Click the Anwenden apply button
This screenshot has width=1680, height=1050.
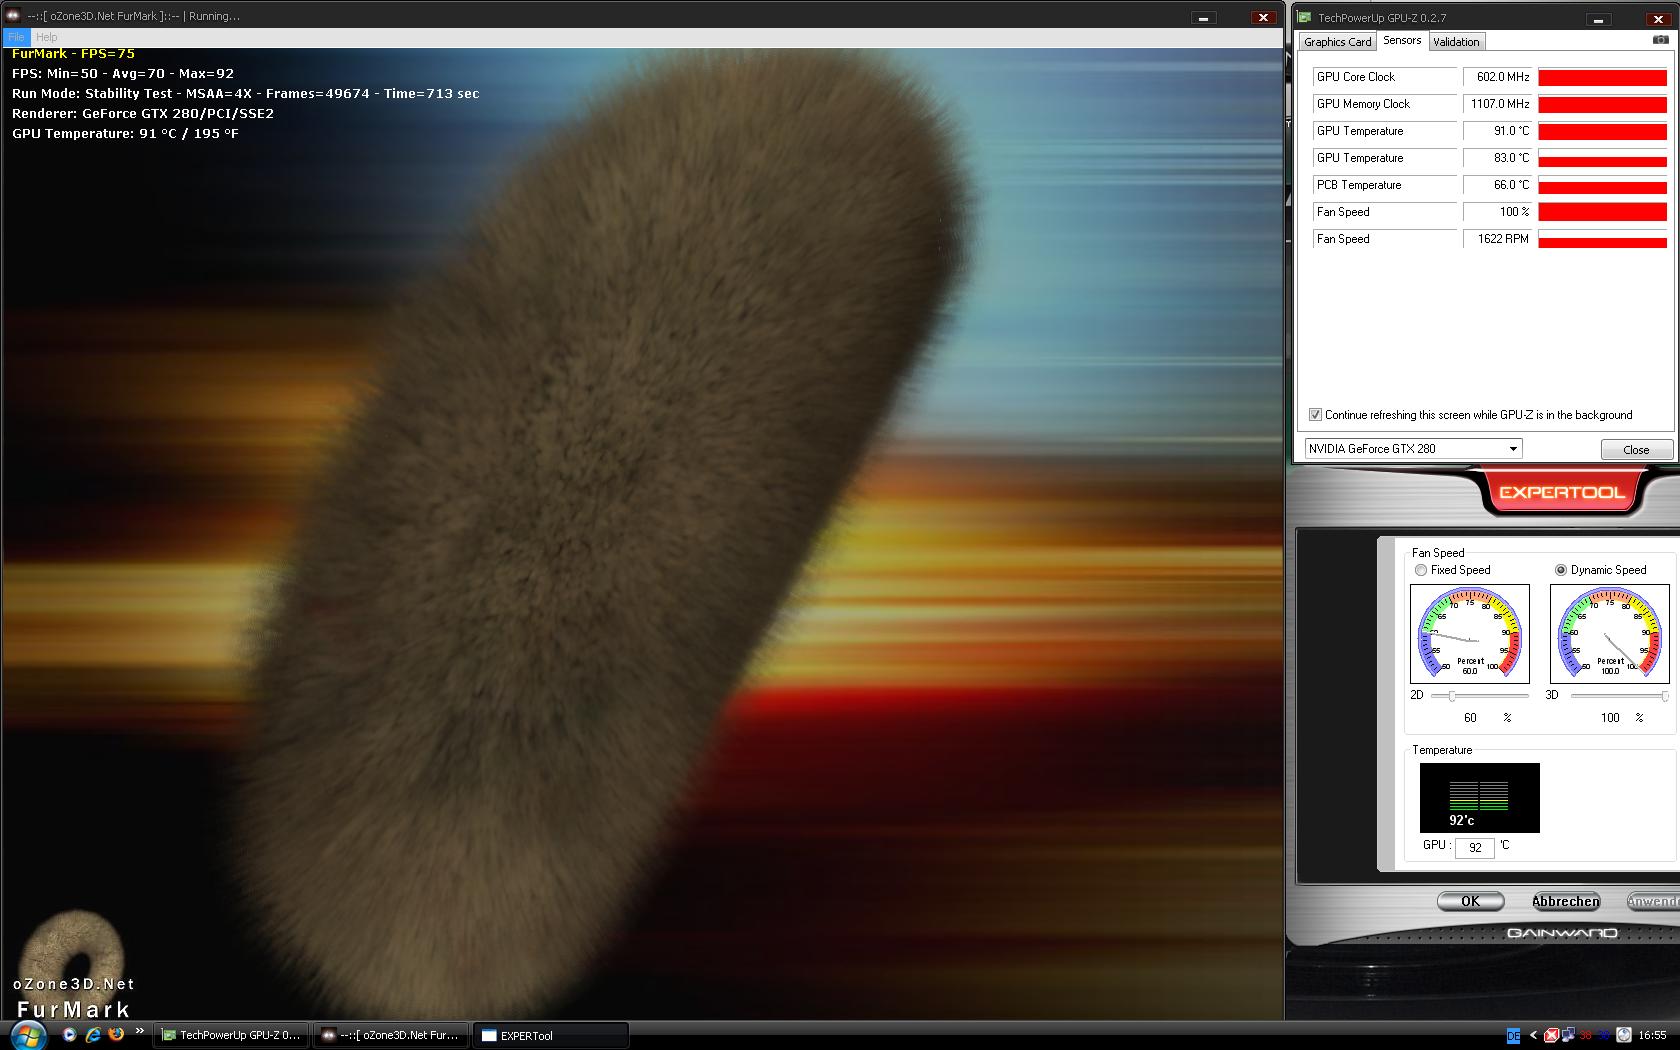coord(1653,901)
